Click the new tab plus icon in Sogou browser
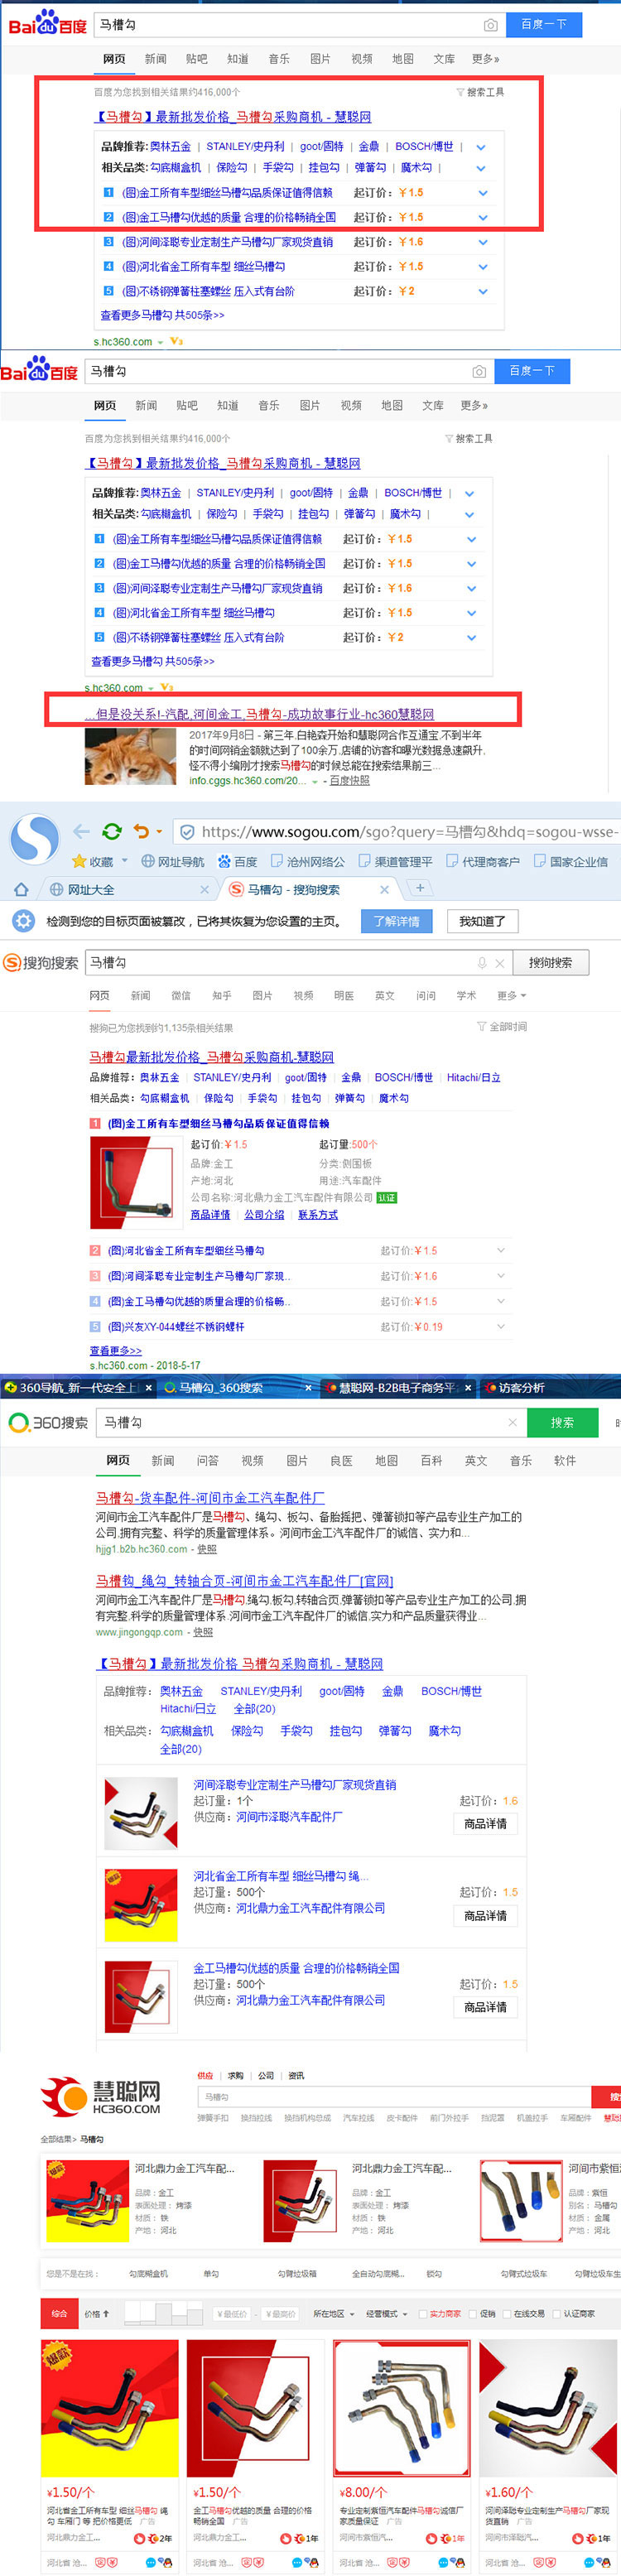Image resolution: width=621 pixels, height=2576 pixels. pos(420,888)
